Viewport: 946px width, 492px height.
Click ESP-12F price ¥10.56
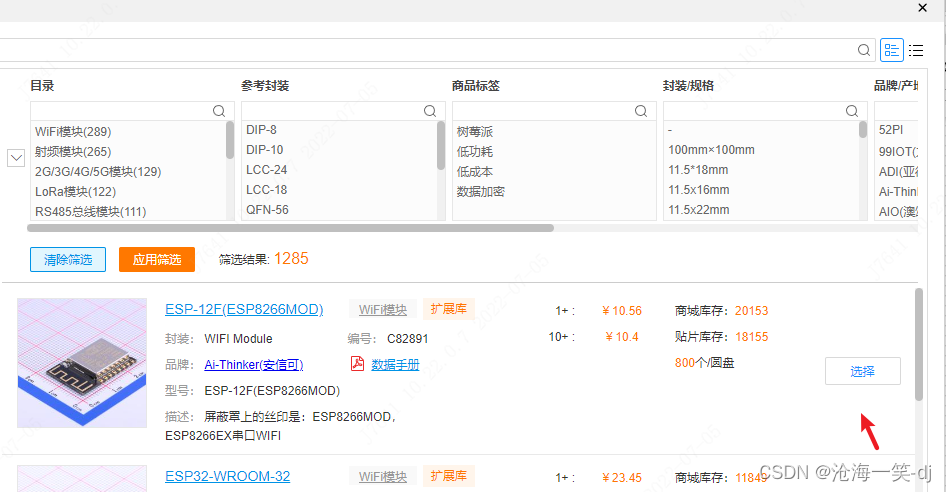tap(622, 311)
